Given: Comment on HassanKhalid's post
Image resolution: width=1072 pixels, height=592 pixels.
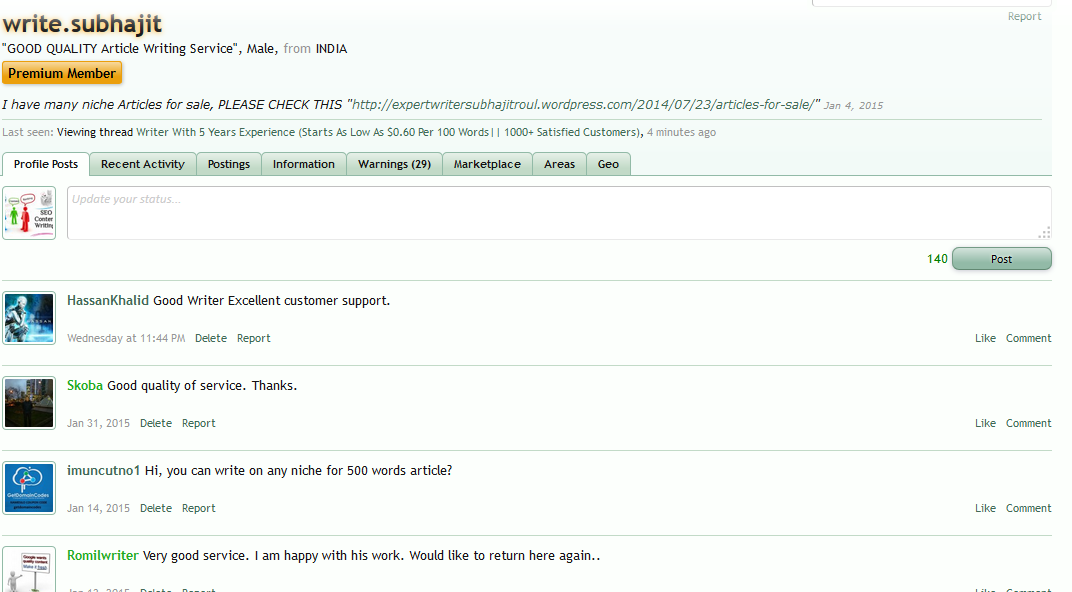Looking at the screenshot, I should click(x=1028, y=338).
